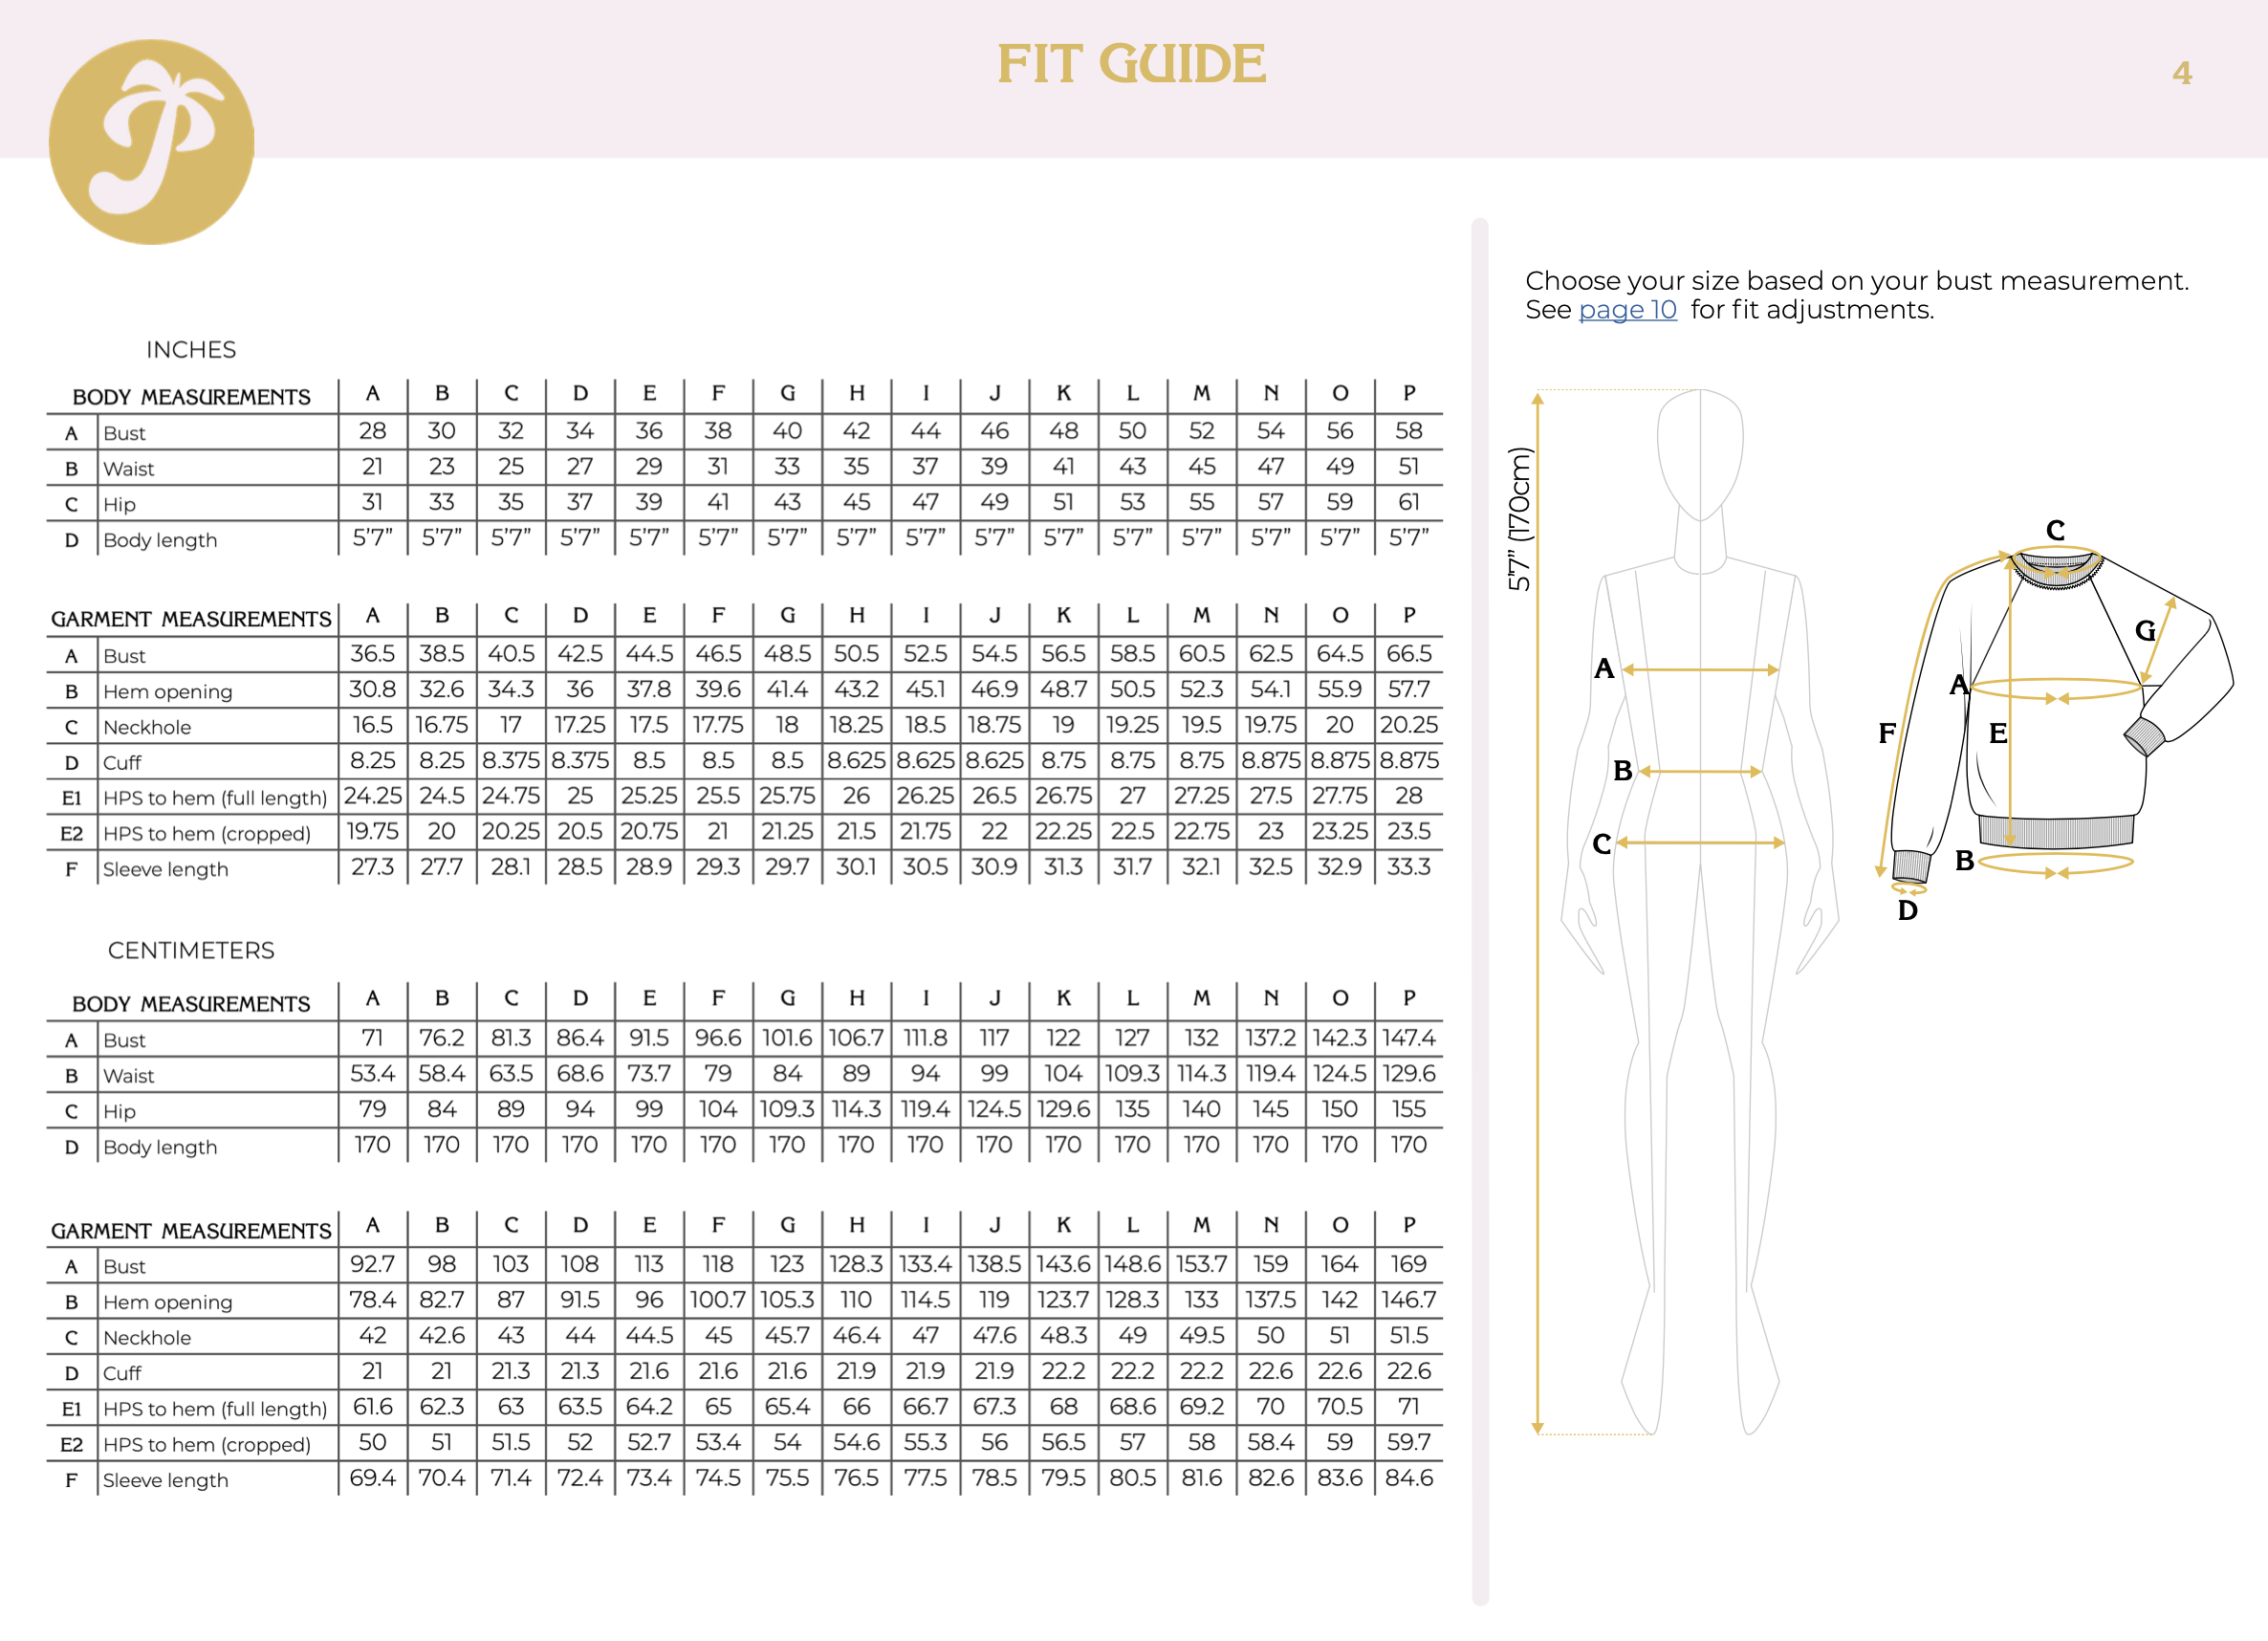Click the C neckhole label above the sweatshirt
This screenshot has width=2268, height=1641.
coord(2055,530)
